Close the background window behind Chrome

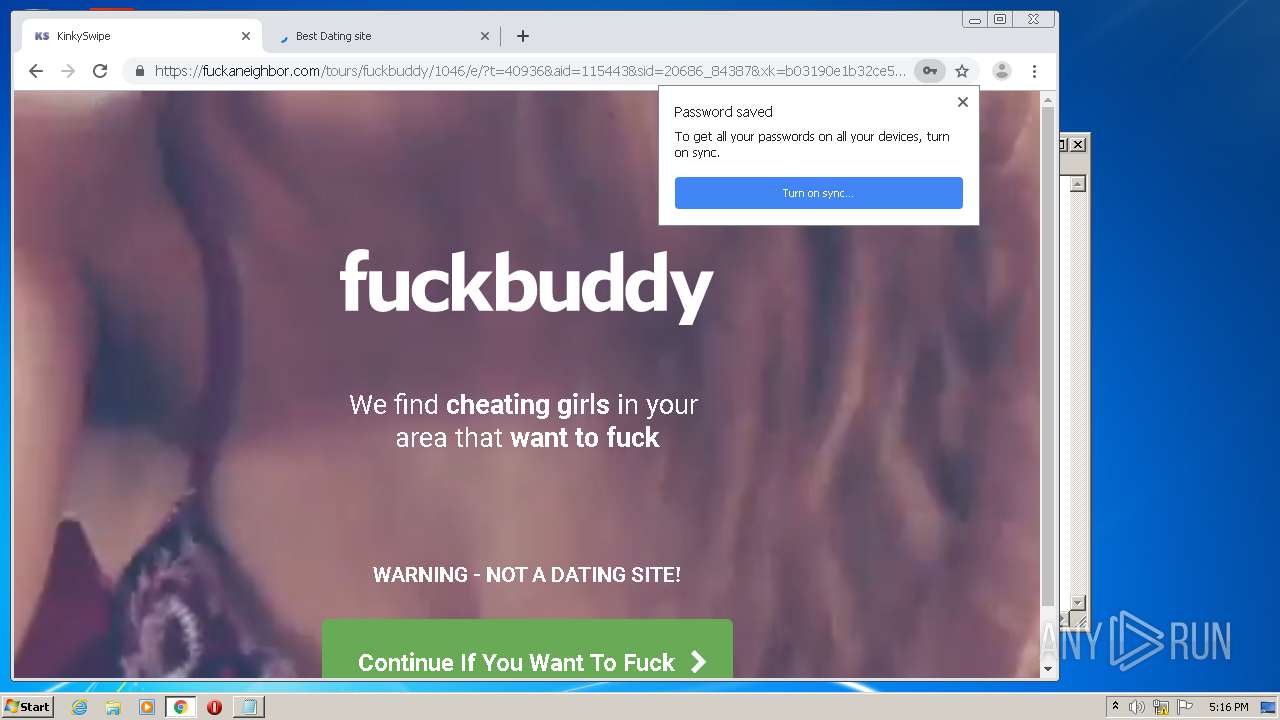click(x=1078, y=145)
